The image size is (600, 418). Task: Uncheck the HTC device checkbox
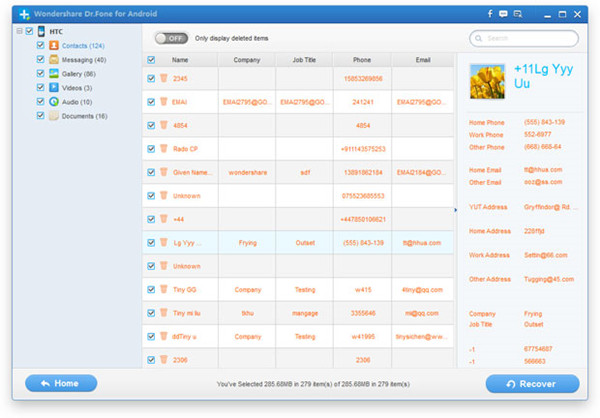tap(29, 31)
